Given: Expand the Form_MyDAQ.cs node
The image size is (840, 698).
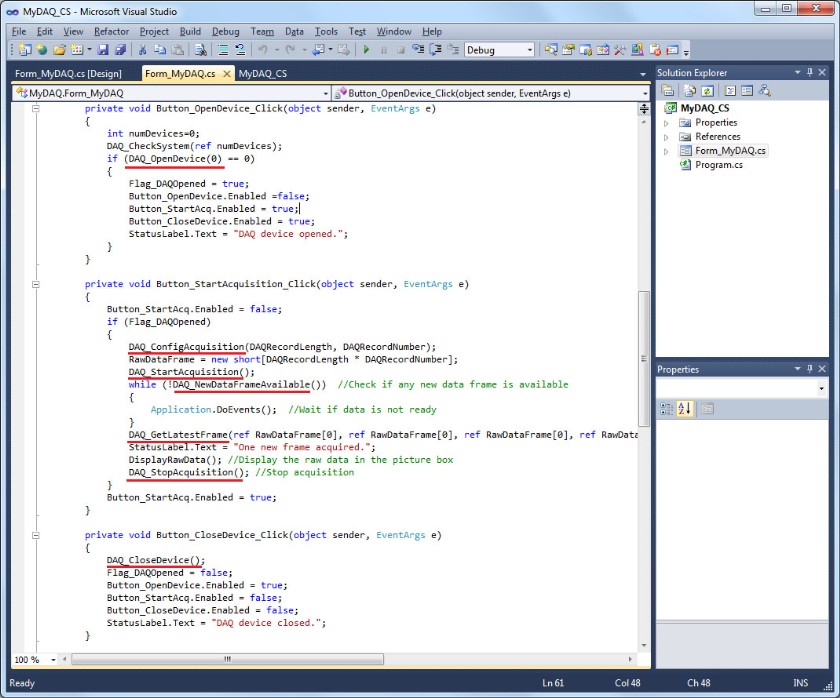Looking at the screenshot, I should click(666, 152).
